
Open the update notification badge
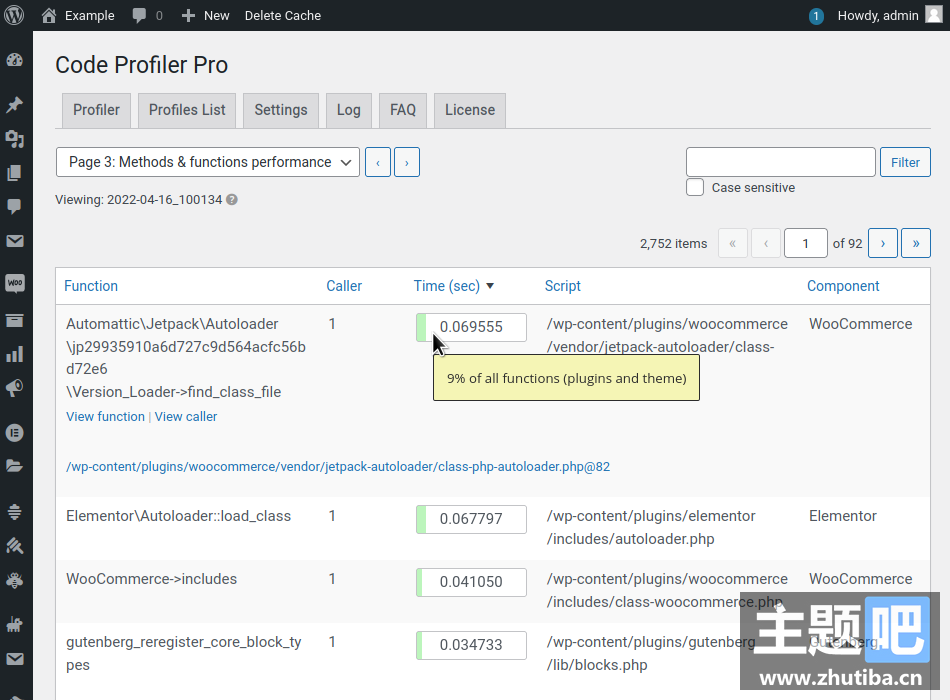[816, 16]
